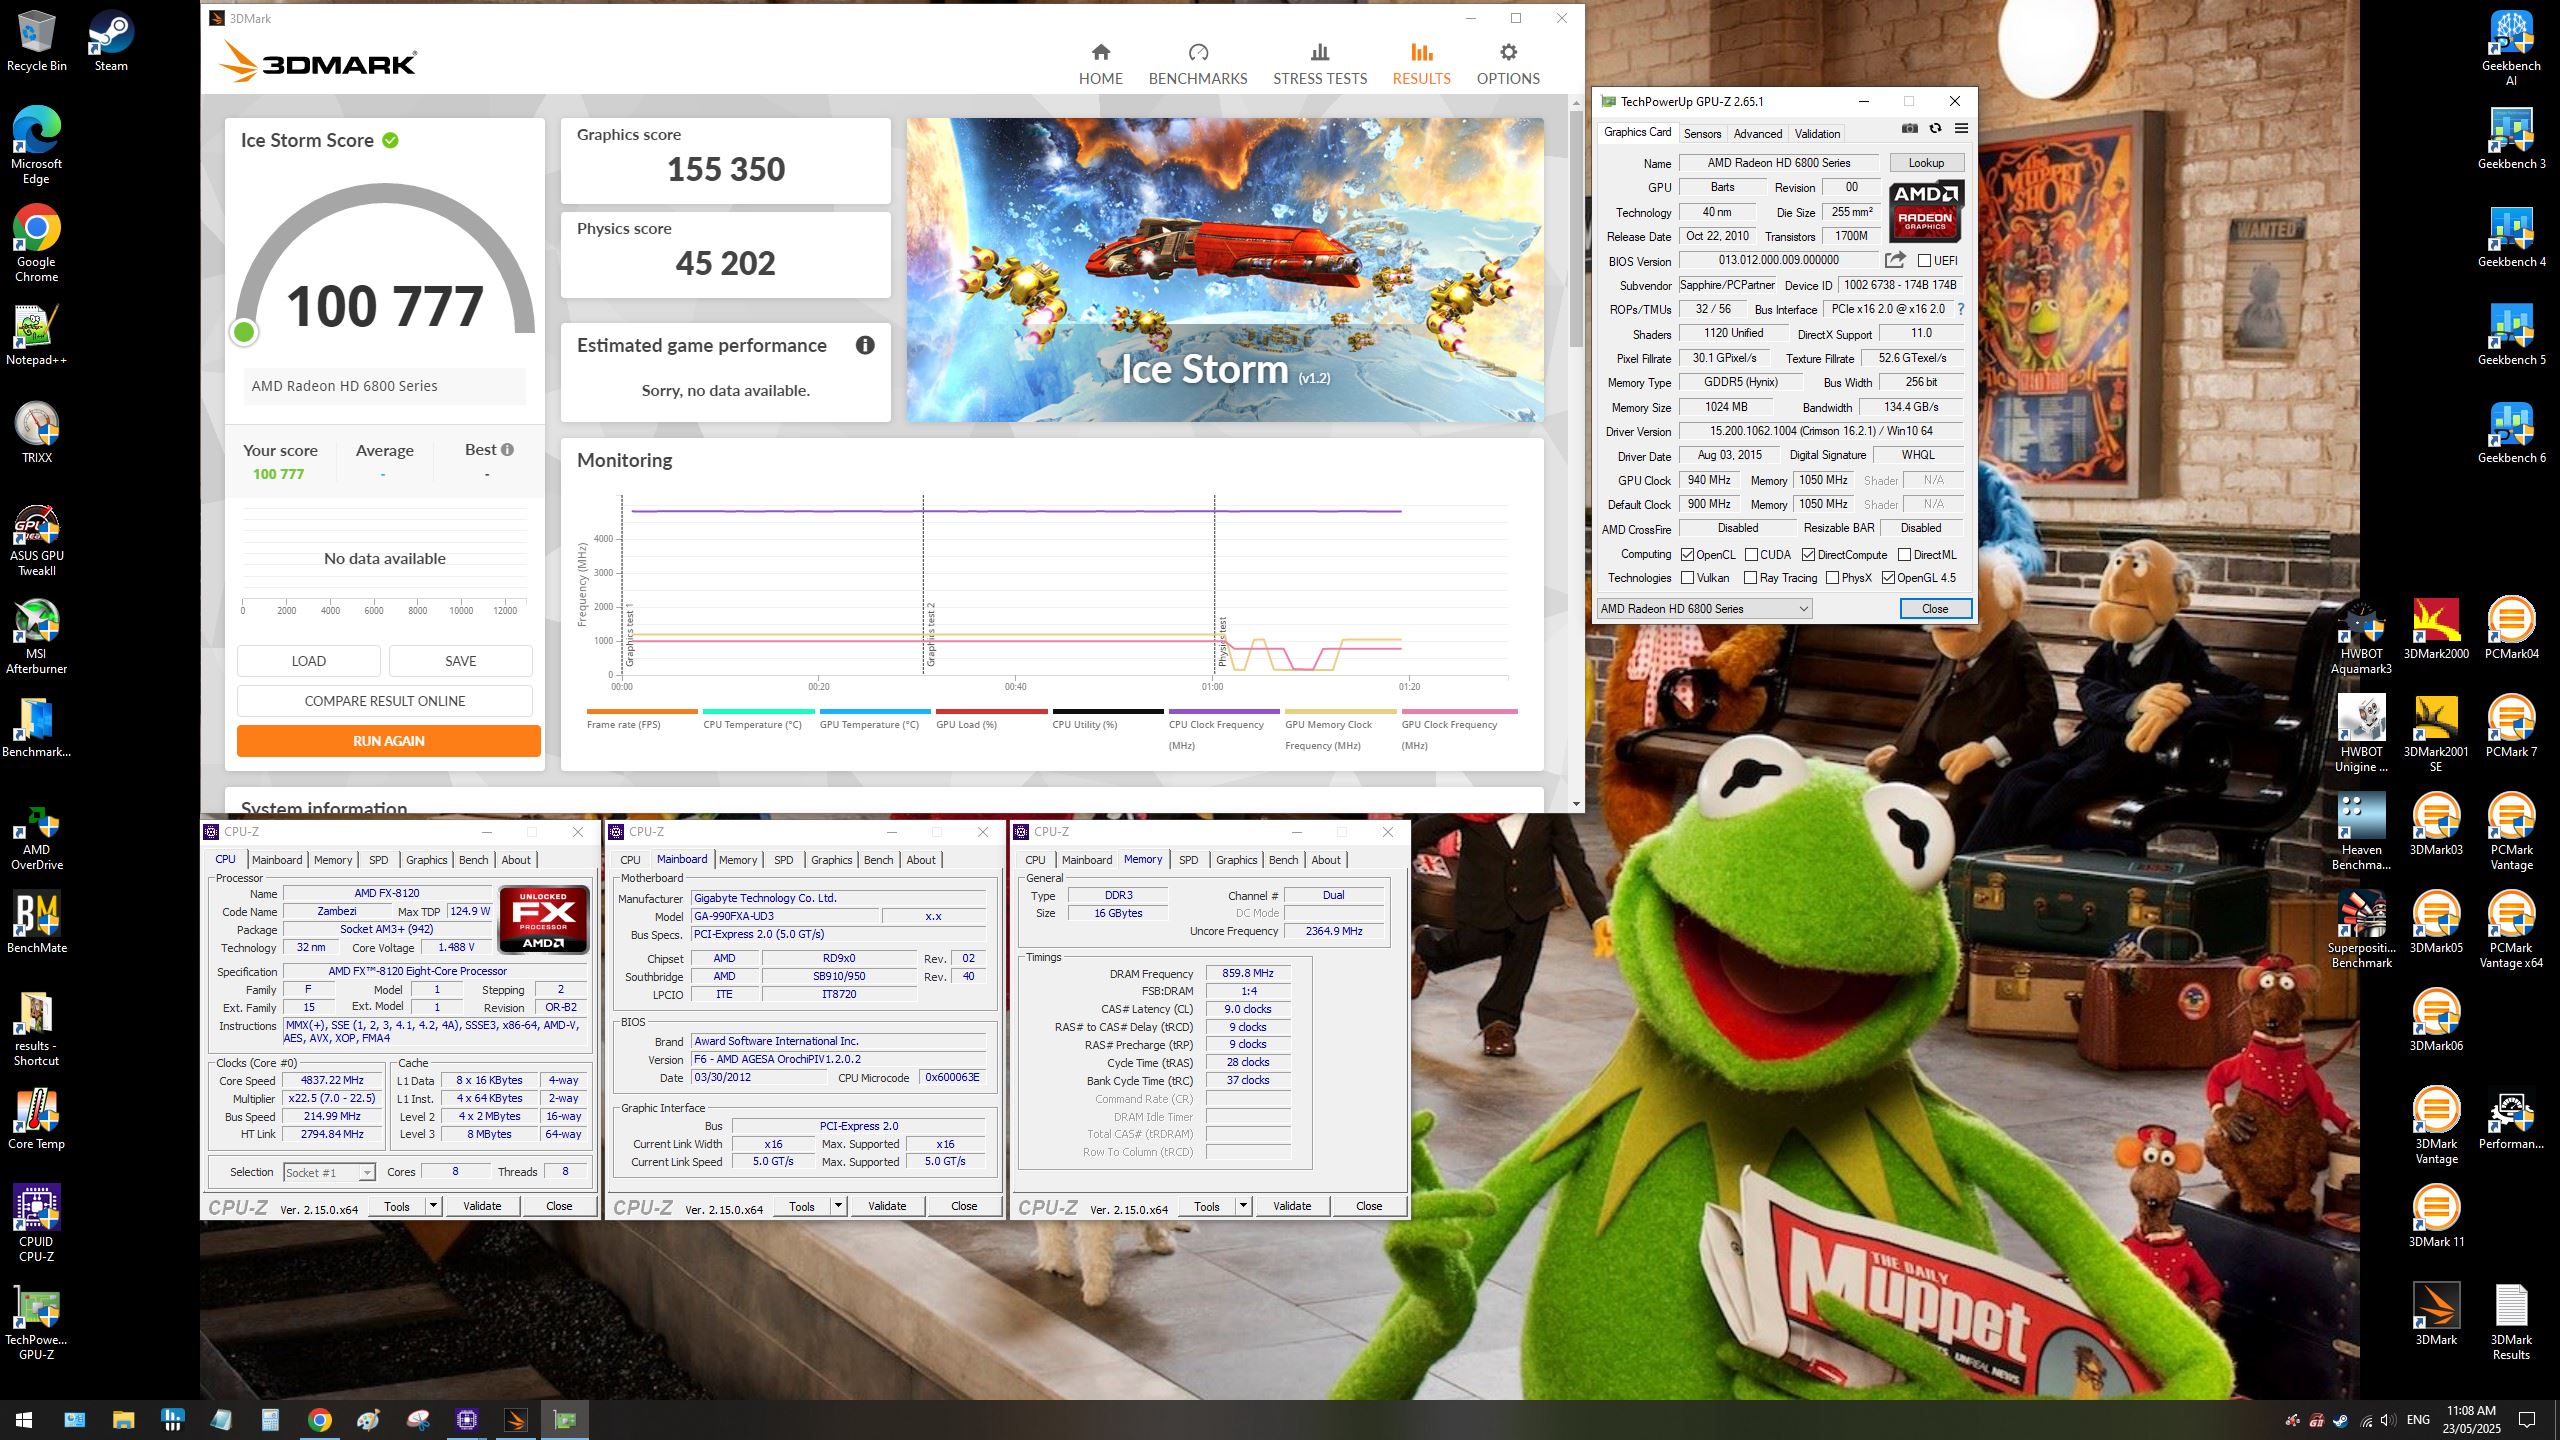2560x1440 pixels.
Task: Click the GPU-Z refresh icon
Action: (1935, 129)
